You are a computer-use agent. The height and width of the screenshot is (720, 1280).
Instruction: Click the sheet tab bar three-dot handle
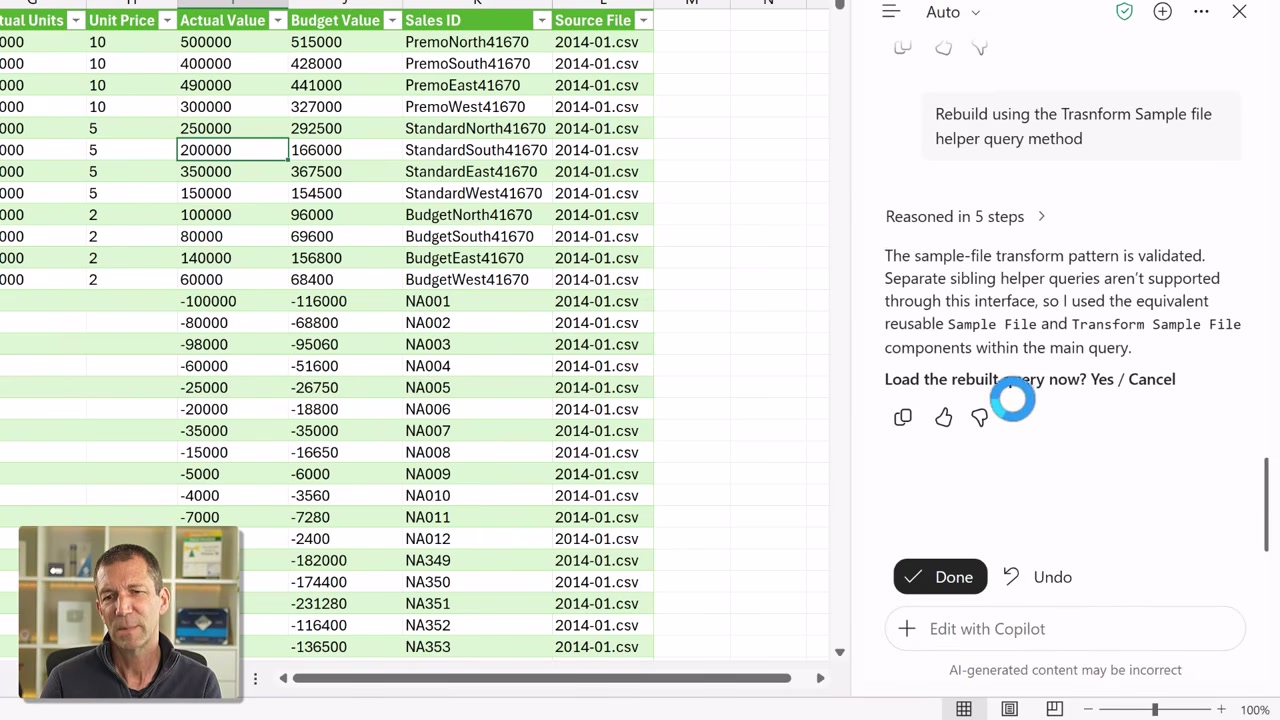tap(255, 679)
